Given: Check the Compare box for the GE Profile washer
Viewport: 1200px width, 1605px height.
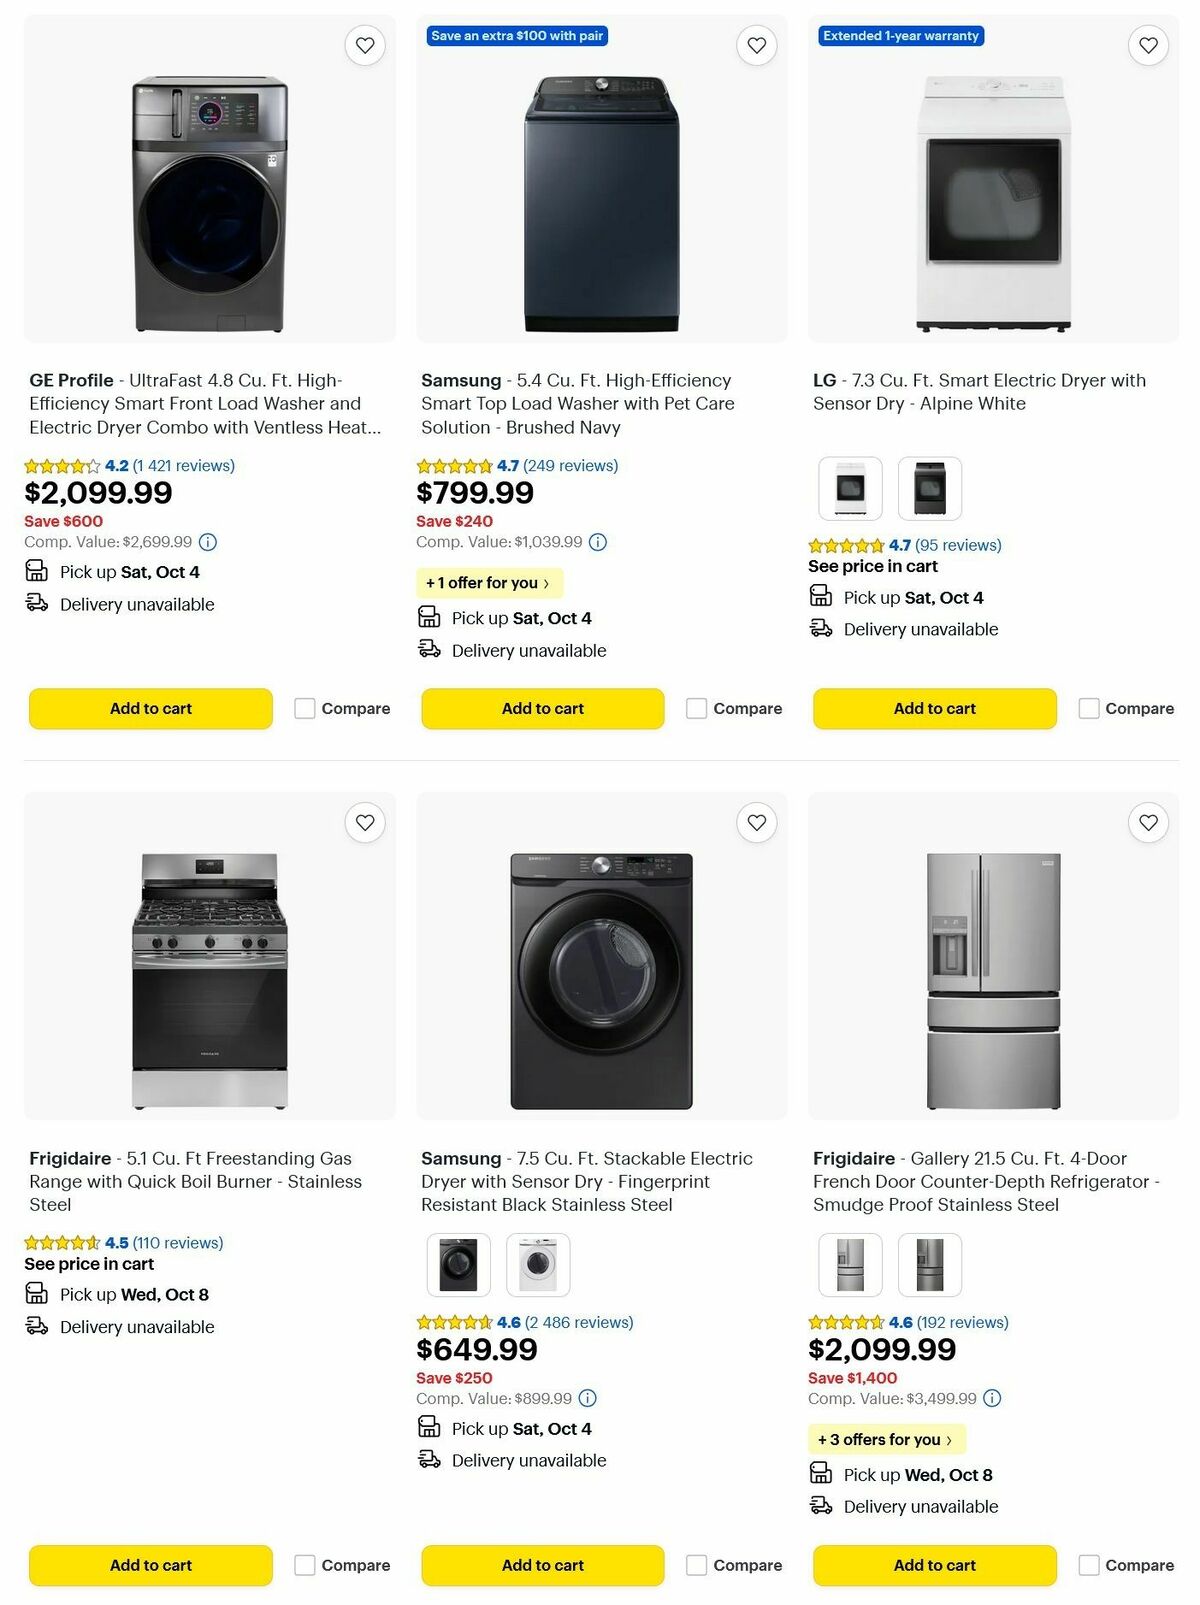Looking at the screenshot, I should pos(303,708).
